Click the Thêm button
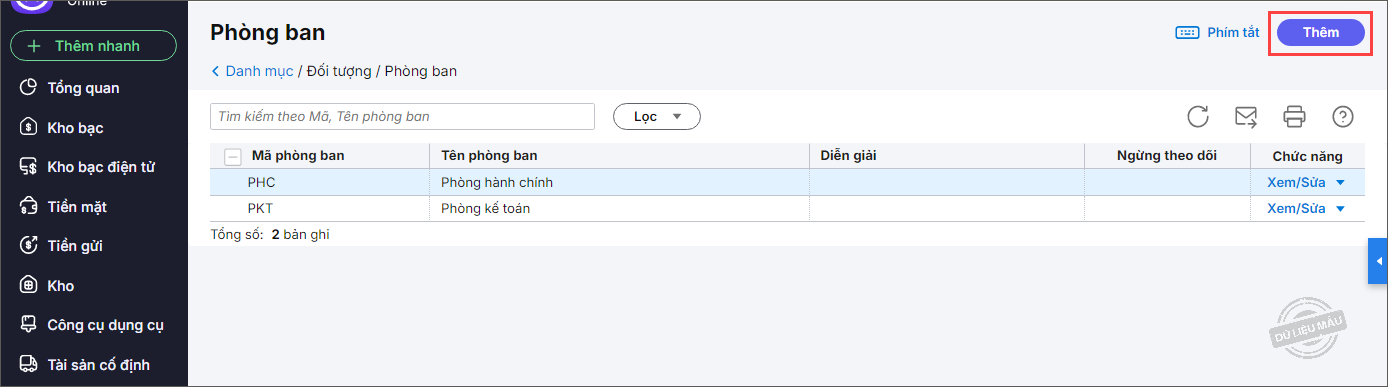Image resolution: width=1388 pixels, height=387 pixels. pyautogui.click(x=1320, y=32)
